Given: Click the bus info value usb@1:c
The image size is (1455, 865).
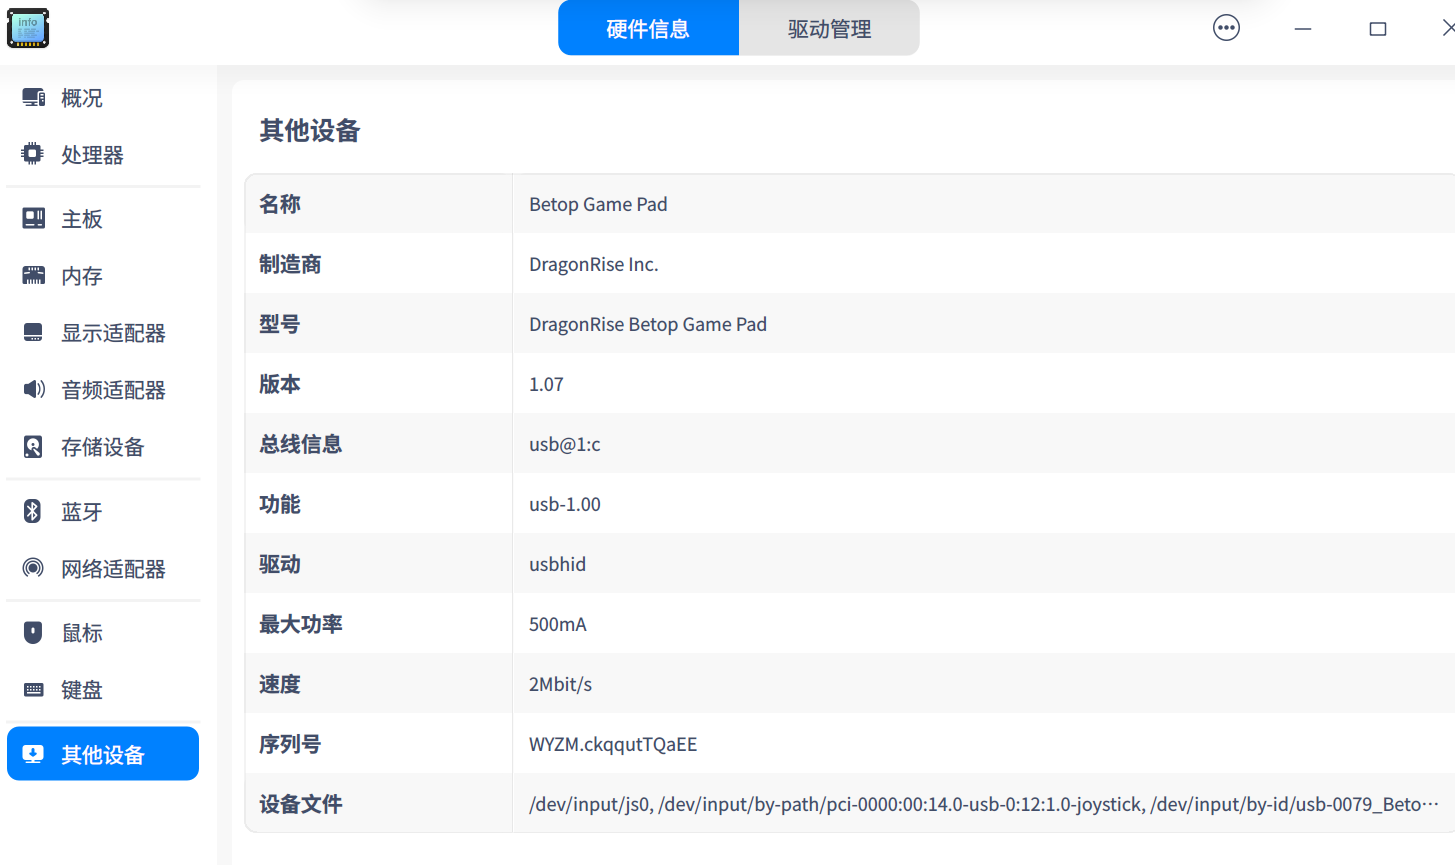Looking at the screenshot, I should point(565,444).
